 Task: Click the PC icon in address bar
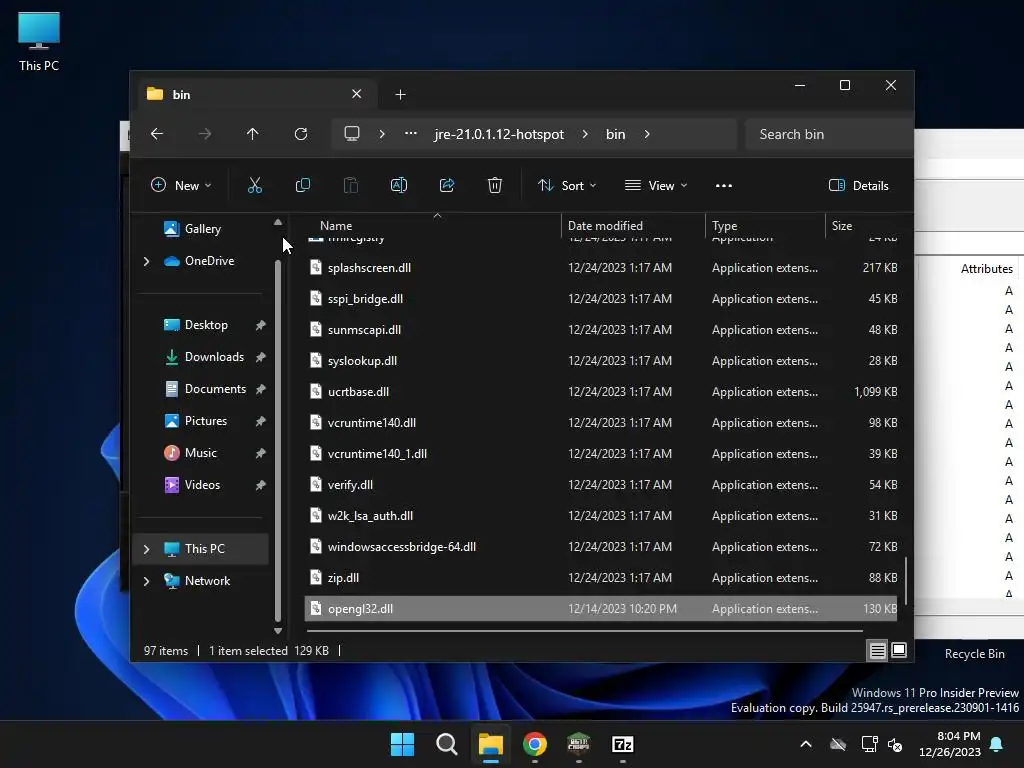point(352,134)
